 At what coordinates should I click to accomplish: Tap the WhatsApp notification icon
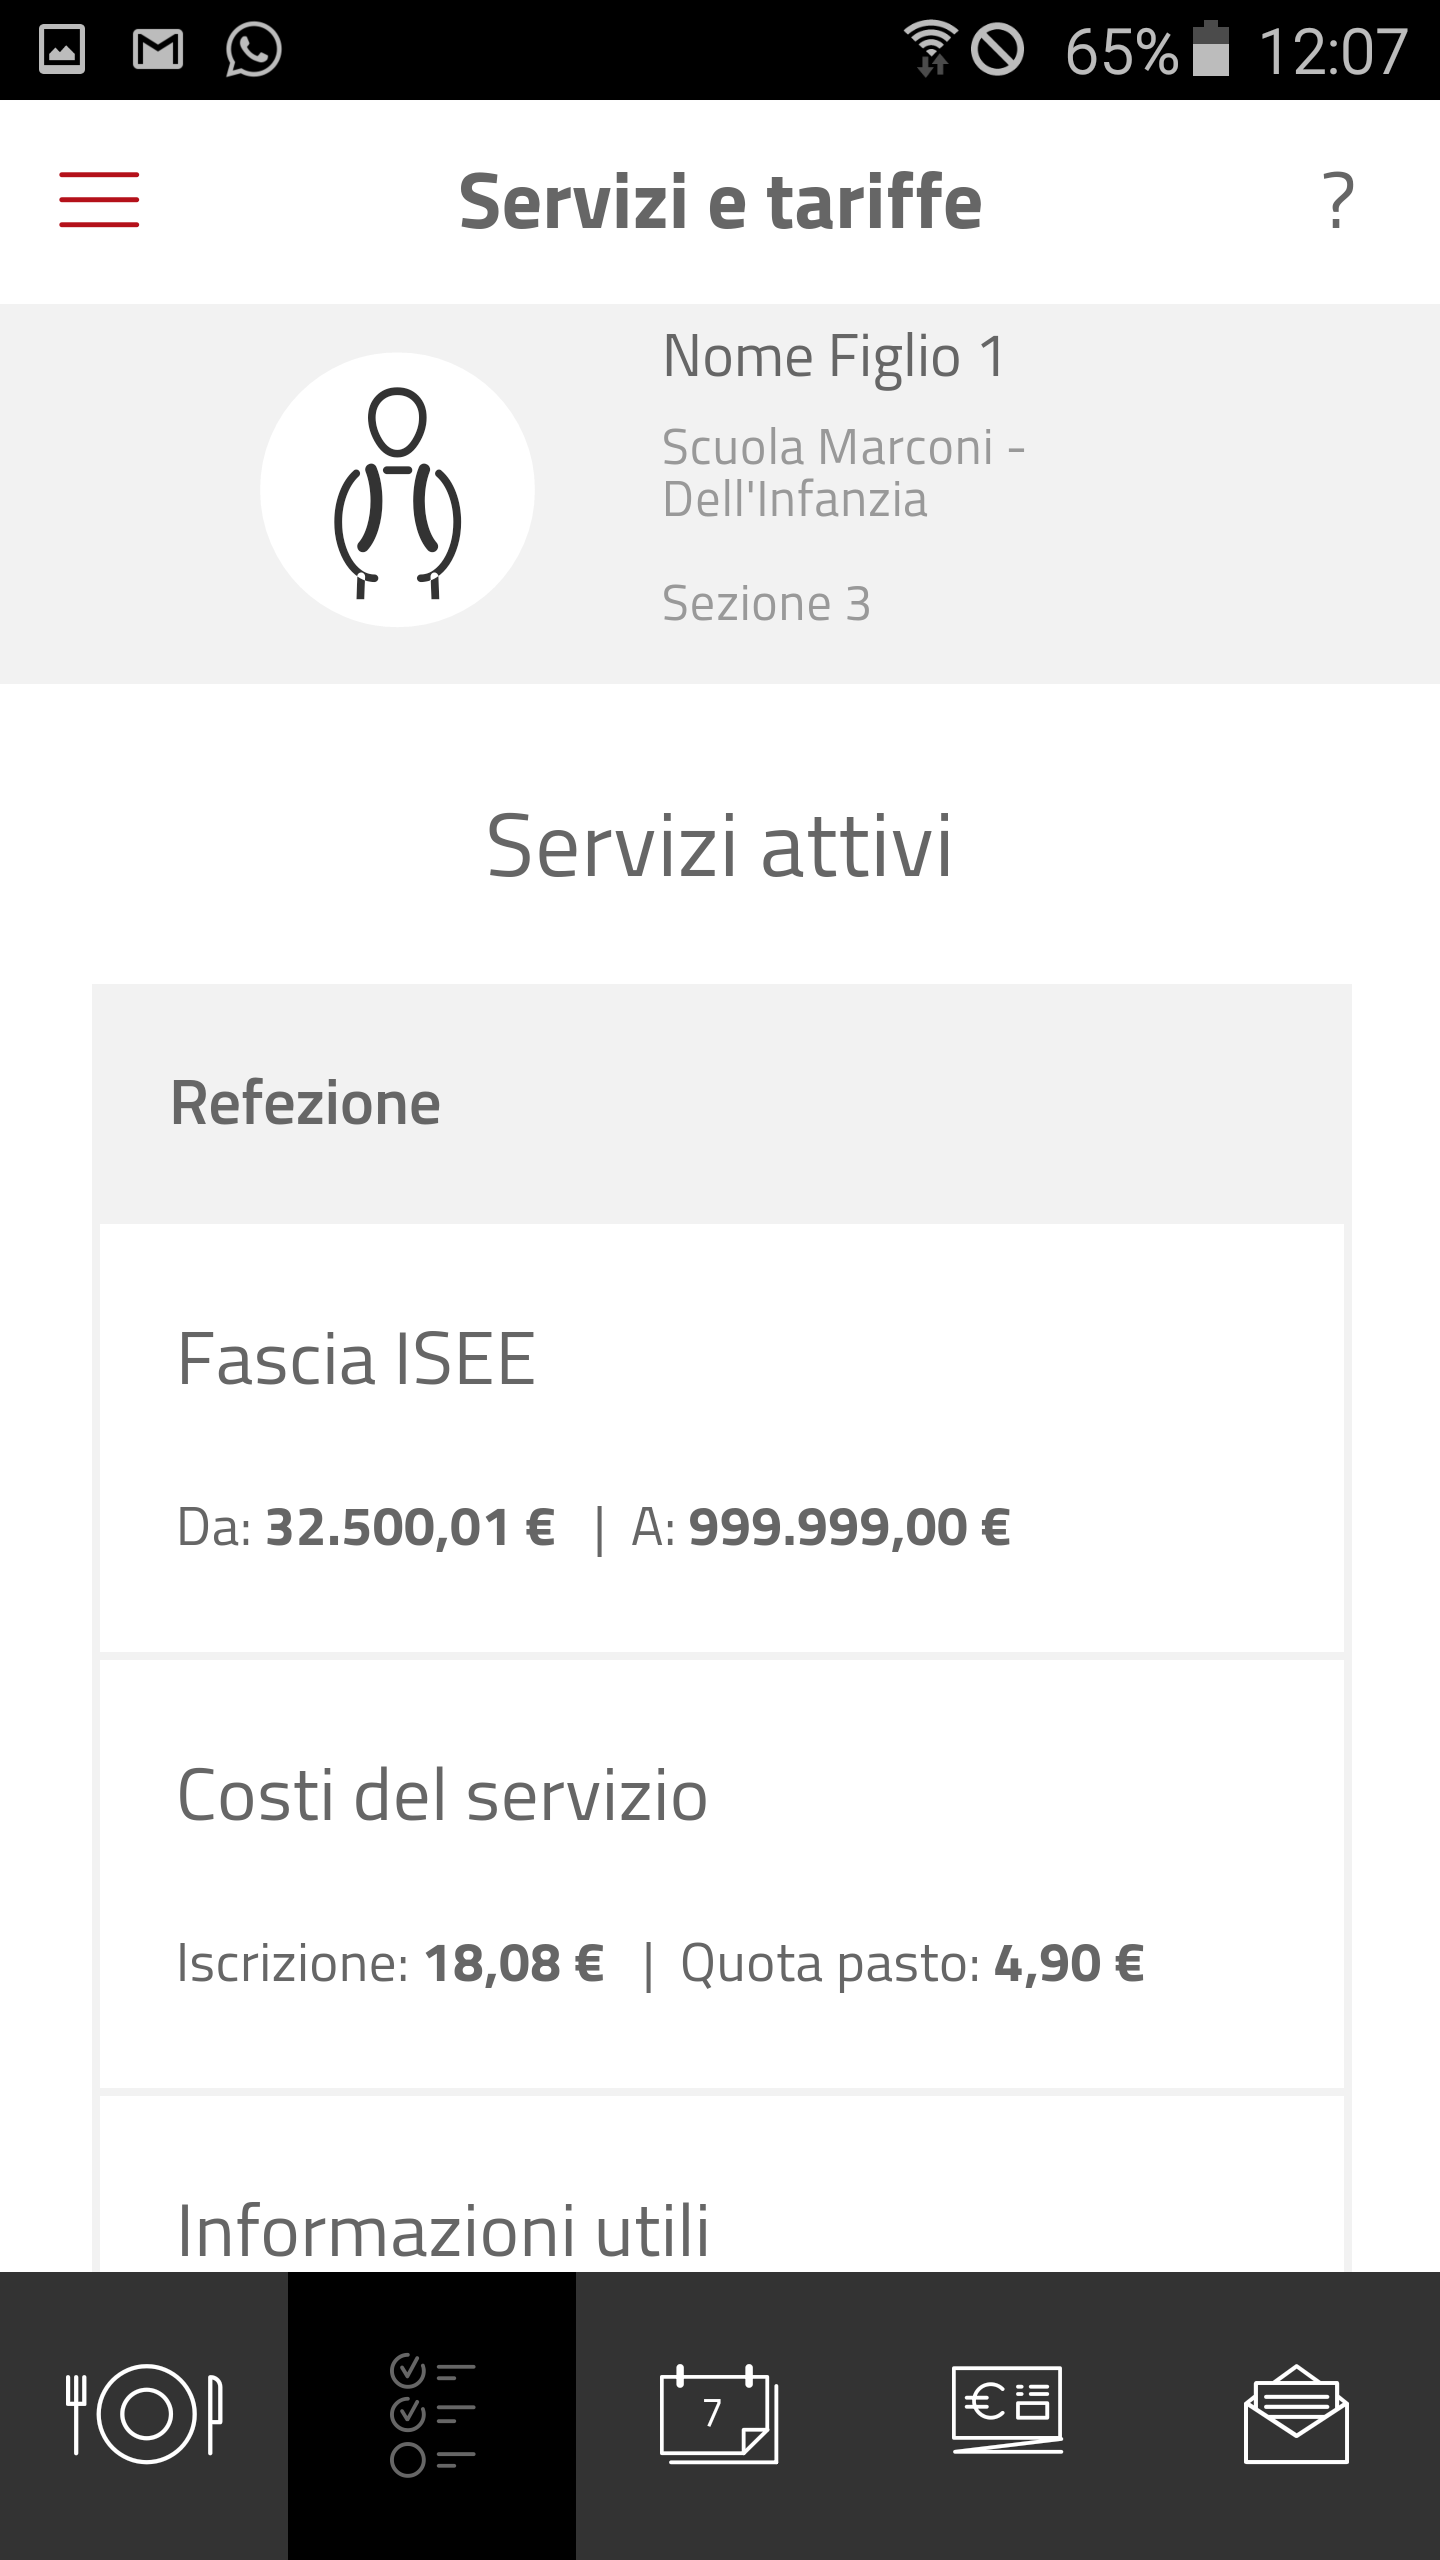tap(253, 49)
